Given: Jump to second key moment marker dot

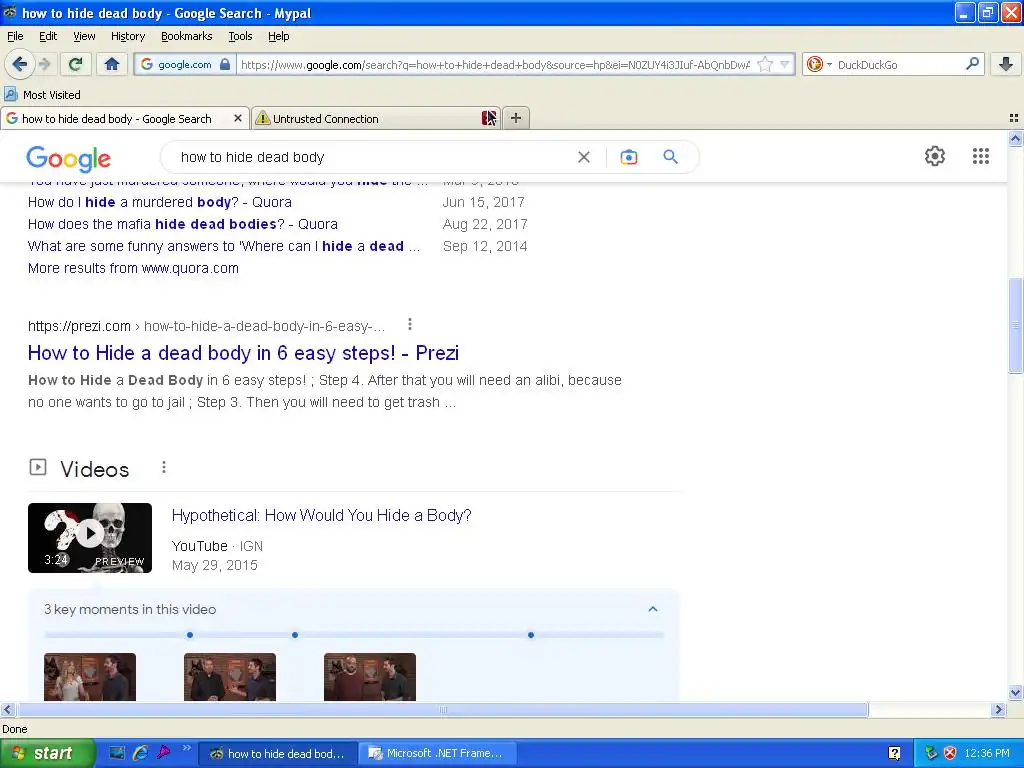Looking at the screenshot, I should pos(295,635).
